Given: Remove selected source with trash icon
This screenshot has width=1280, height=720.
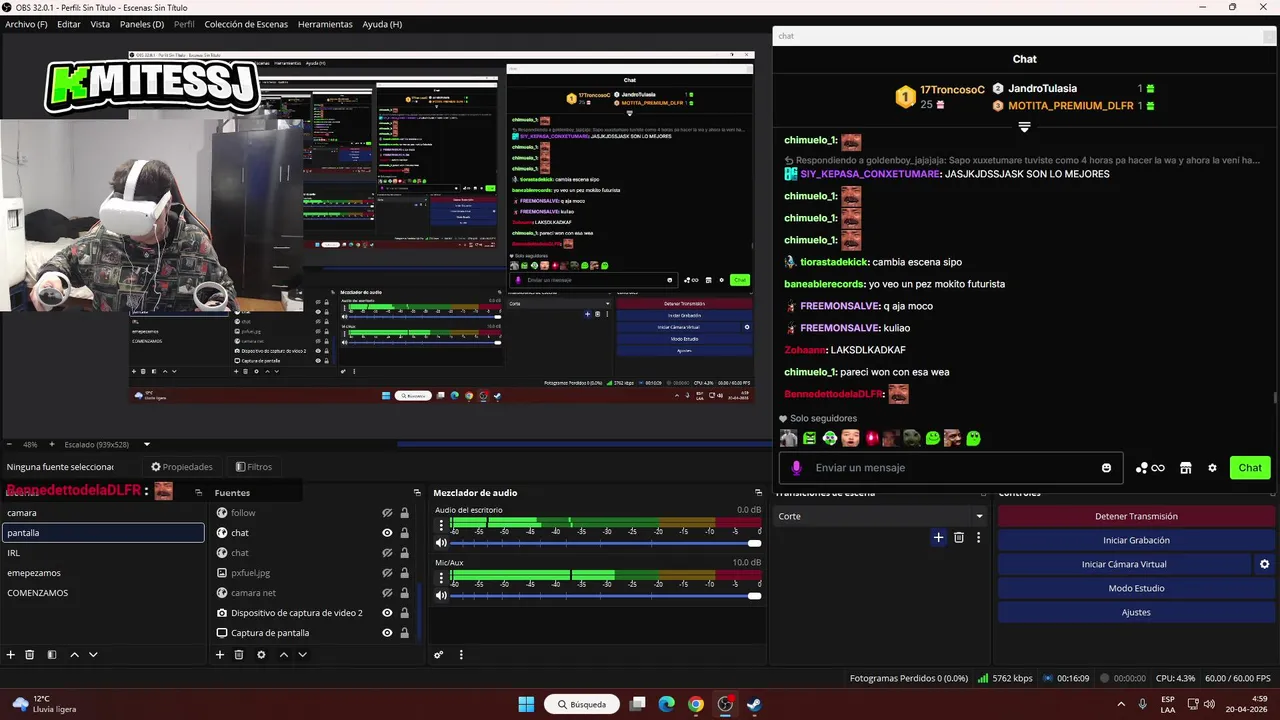Looking at the screenshot, I should coord(239,655).
